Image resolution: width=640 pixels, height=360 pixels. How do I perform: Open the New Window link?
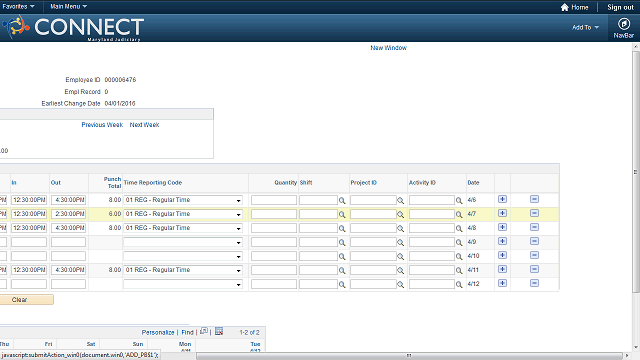(389, 48)
